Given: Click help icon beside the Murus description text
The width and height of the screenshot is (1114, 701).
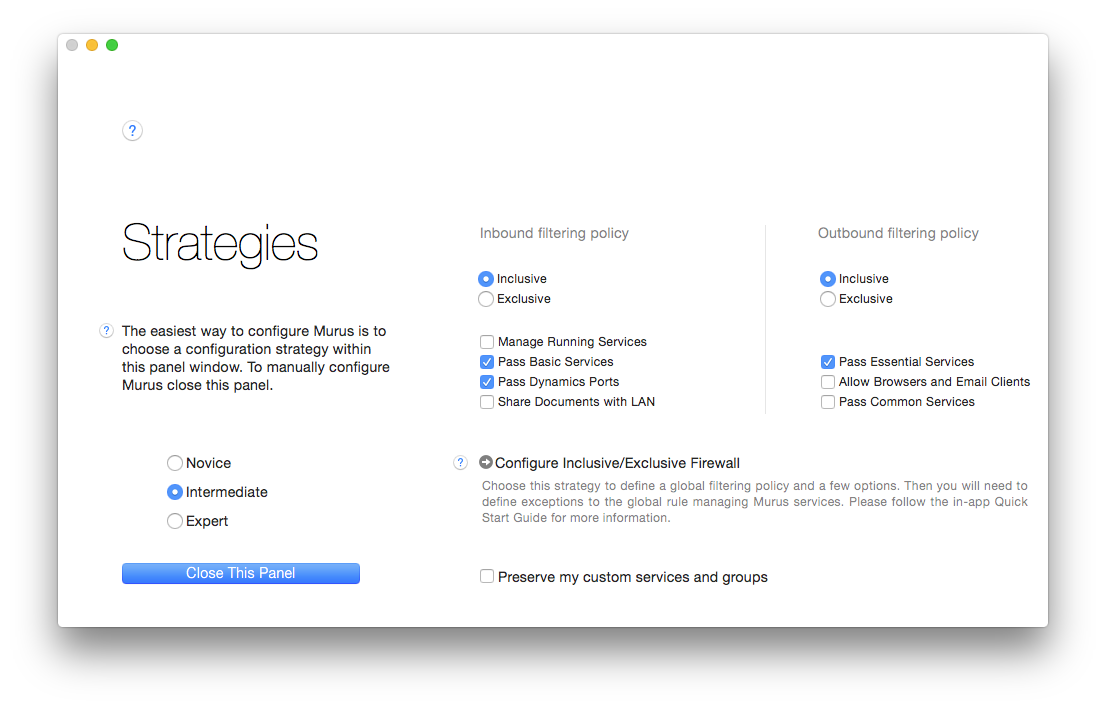Looking at the screenshot, I should [x=107, y=331].
